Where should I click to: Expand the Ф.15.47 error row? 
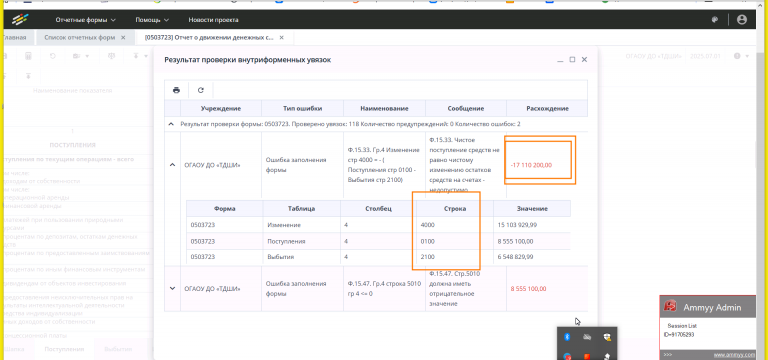point(172,288)
